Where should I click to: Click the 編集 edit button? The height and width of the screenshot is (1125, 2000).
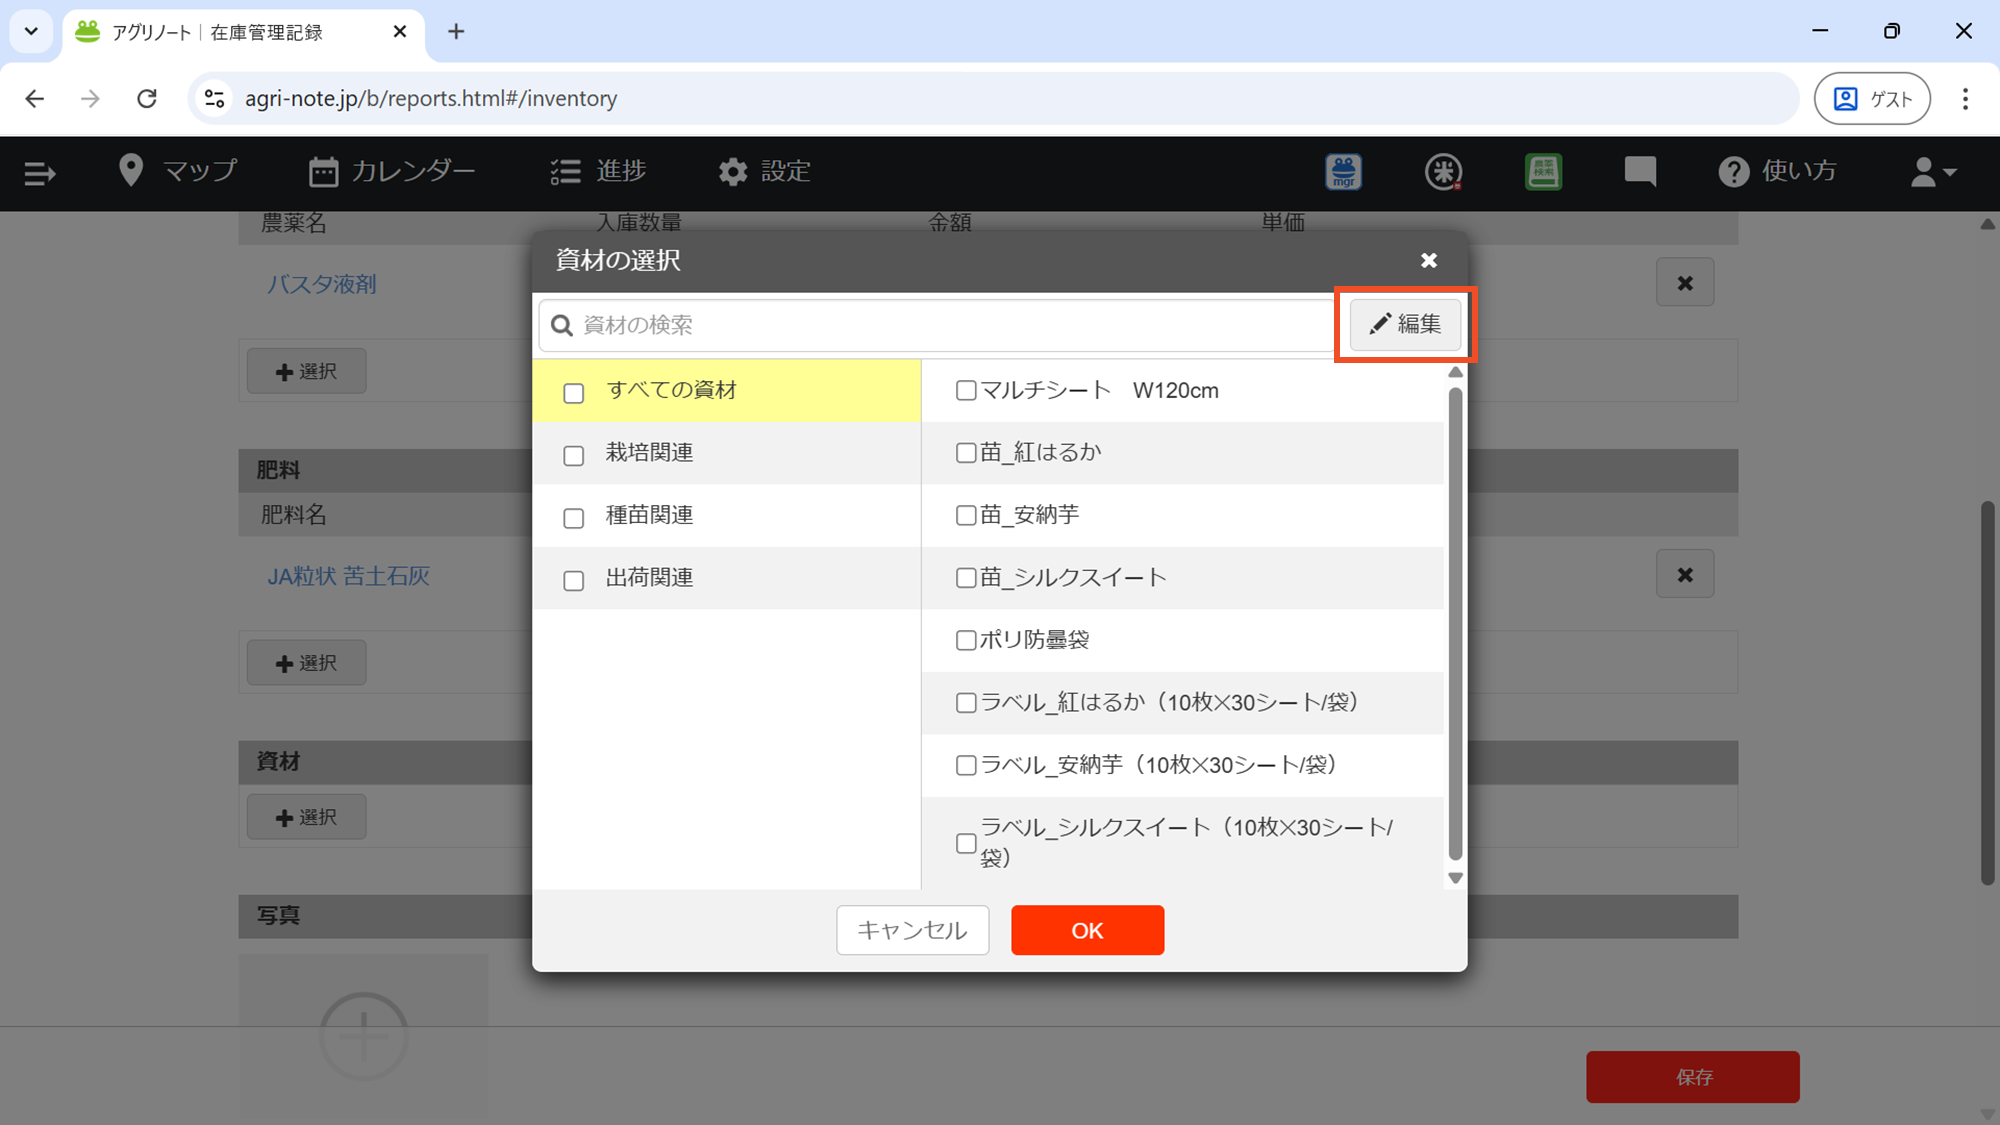click(x=1405, y=324)
